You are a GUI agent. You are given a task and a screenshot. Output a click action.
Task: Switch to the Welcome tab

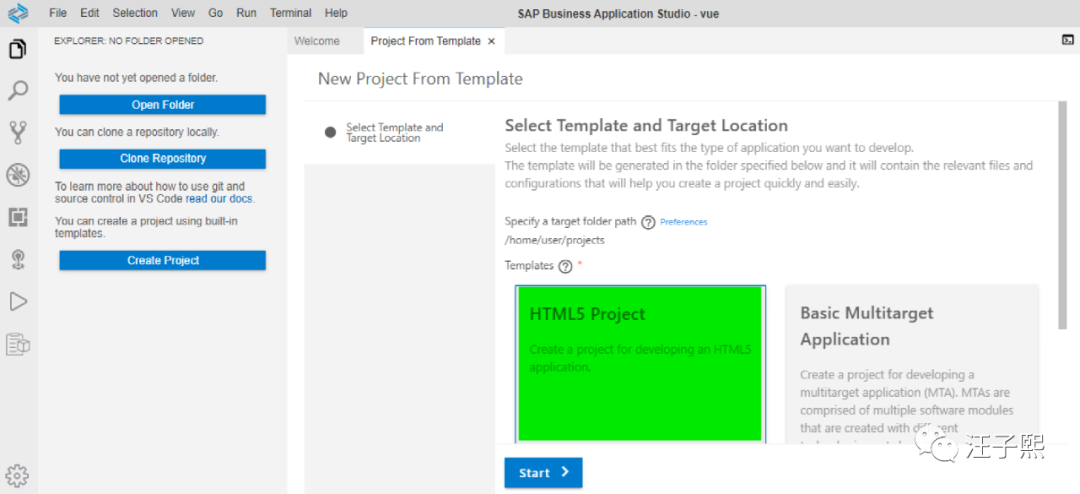[316, 41]
